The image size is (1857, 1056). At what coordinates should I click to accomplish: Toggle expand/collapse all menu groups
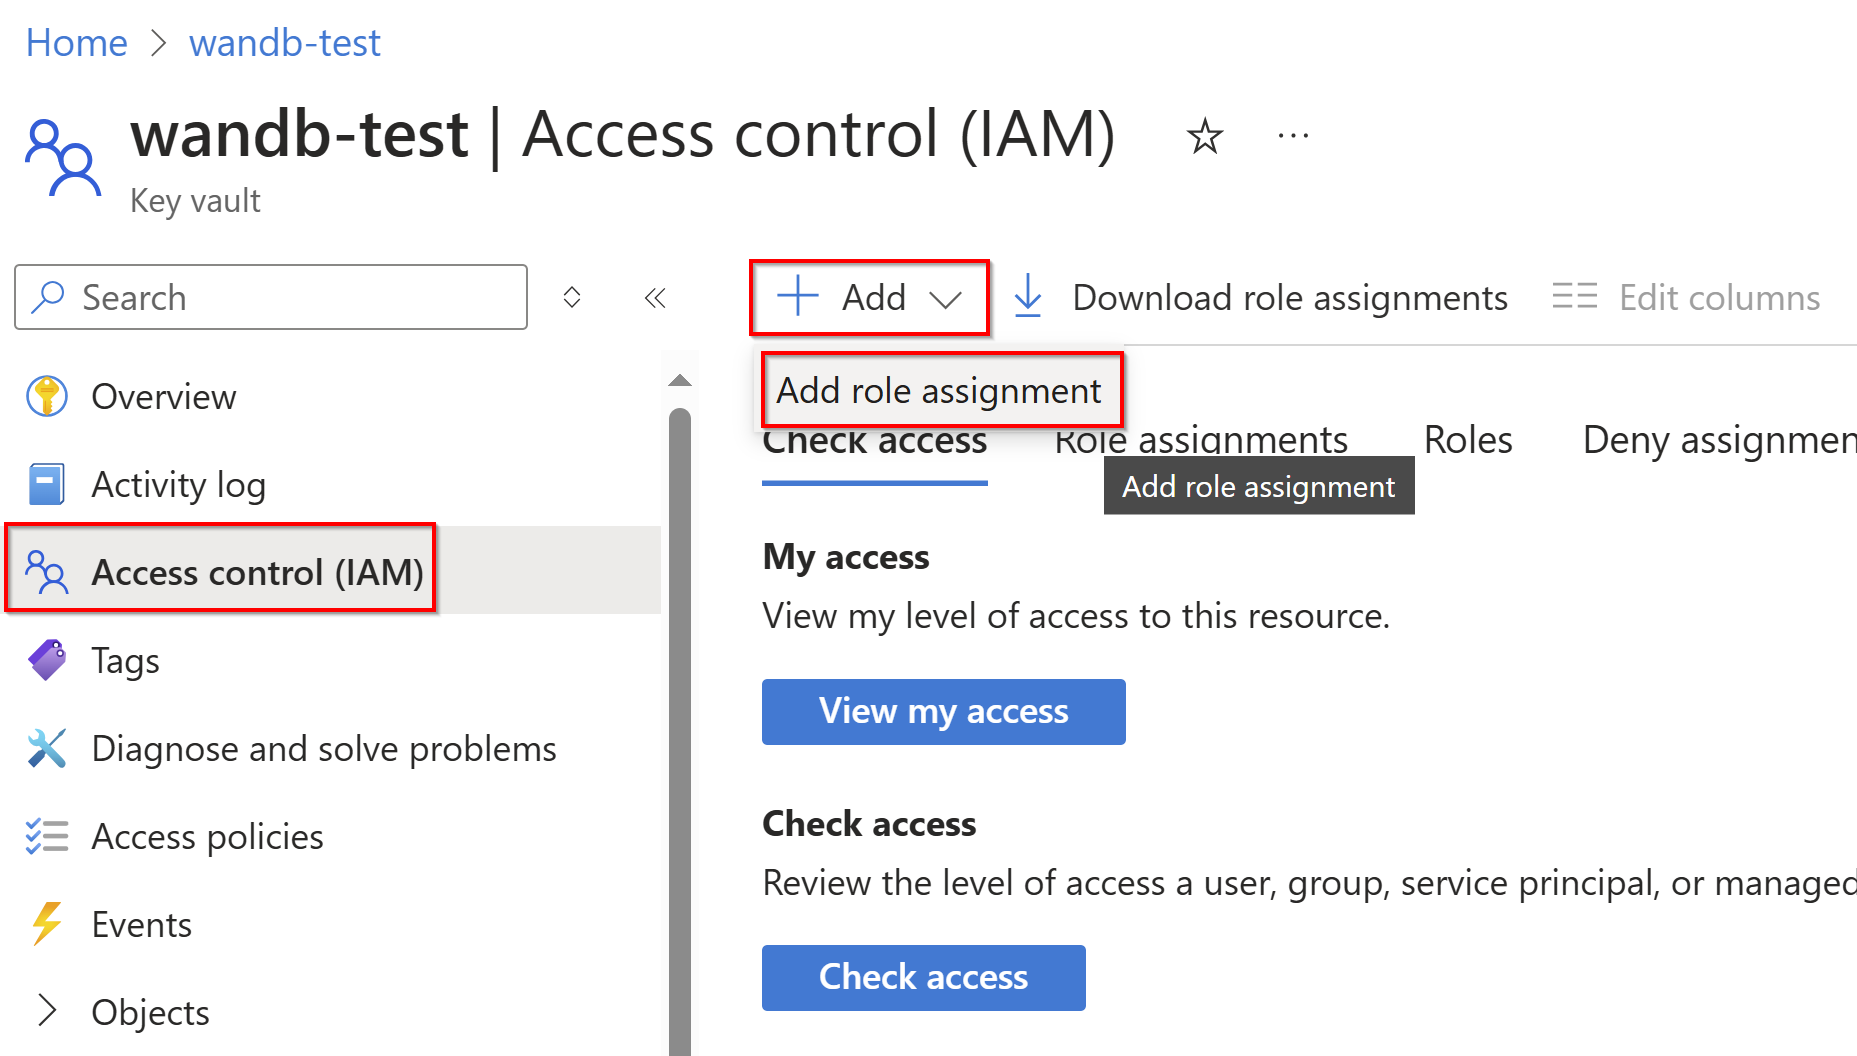click(572, 298)
